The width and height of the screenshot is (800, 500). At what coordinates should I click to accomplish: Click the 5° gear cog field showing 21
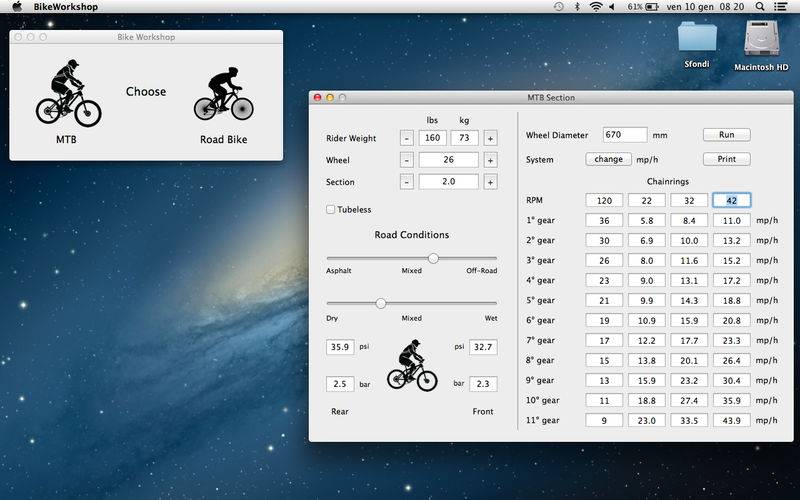click(x=604, y=301)
